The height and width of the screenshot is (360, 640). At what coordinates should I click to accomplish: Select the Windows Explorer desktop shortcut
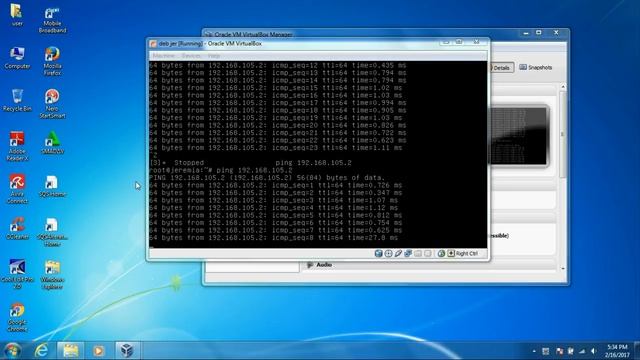[52, 275]
